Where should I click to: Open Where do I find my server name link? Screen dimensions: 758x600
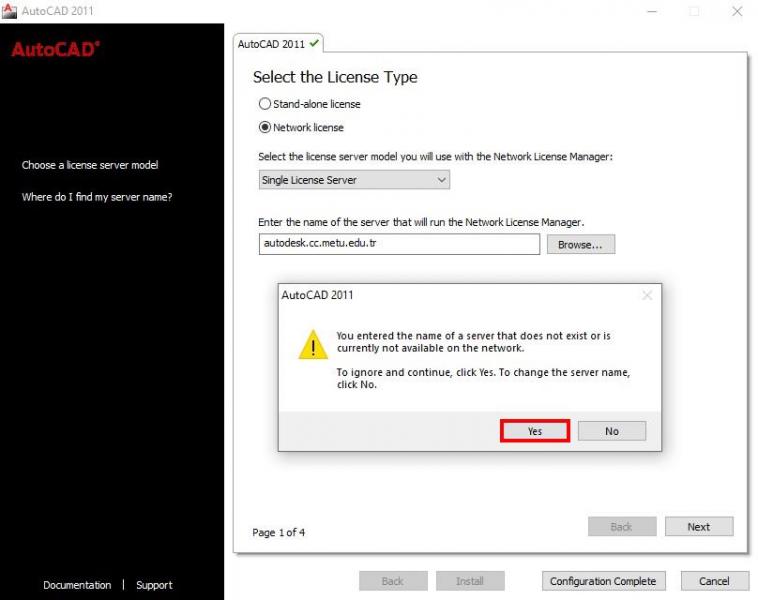point(97,197)
